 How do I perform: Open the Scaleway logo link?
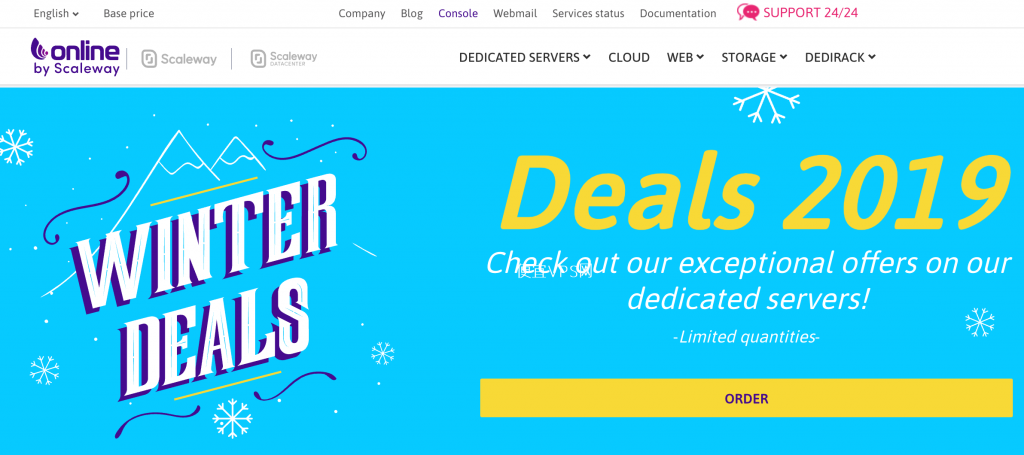tap(179, 59)
